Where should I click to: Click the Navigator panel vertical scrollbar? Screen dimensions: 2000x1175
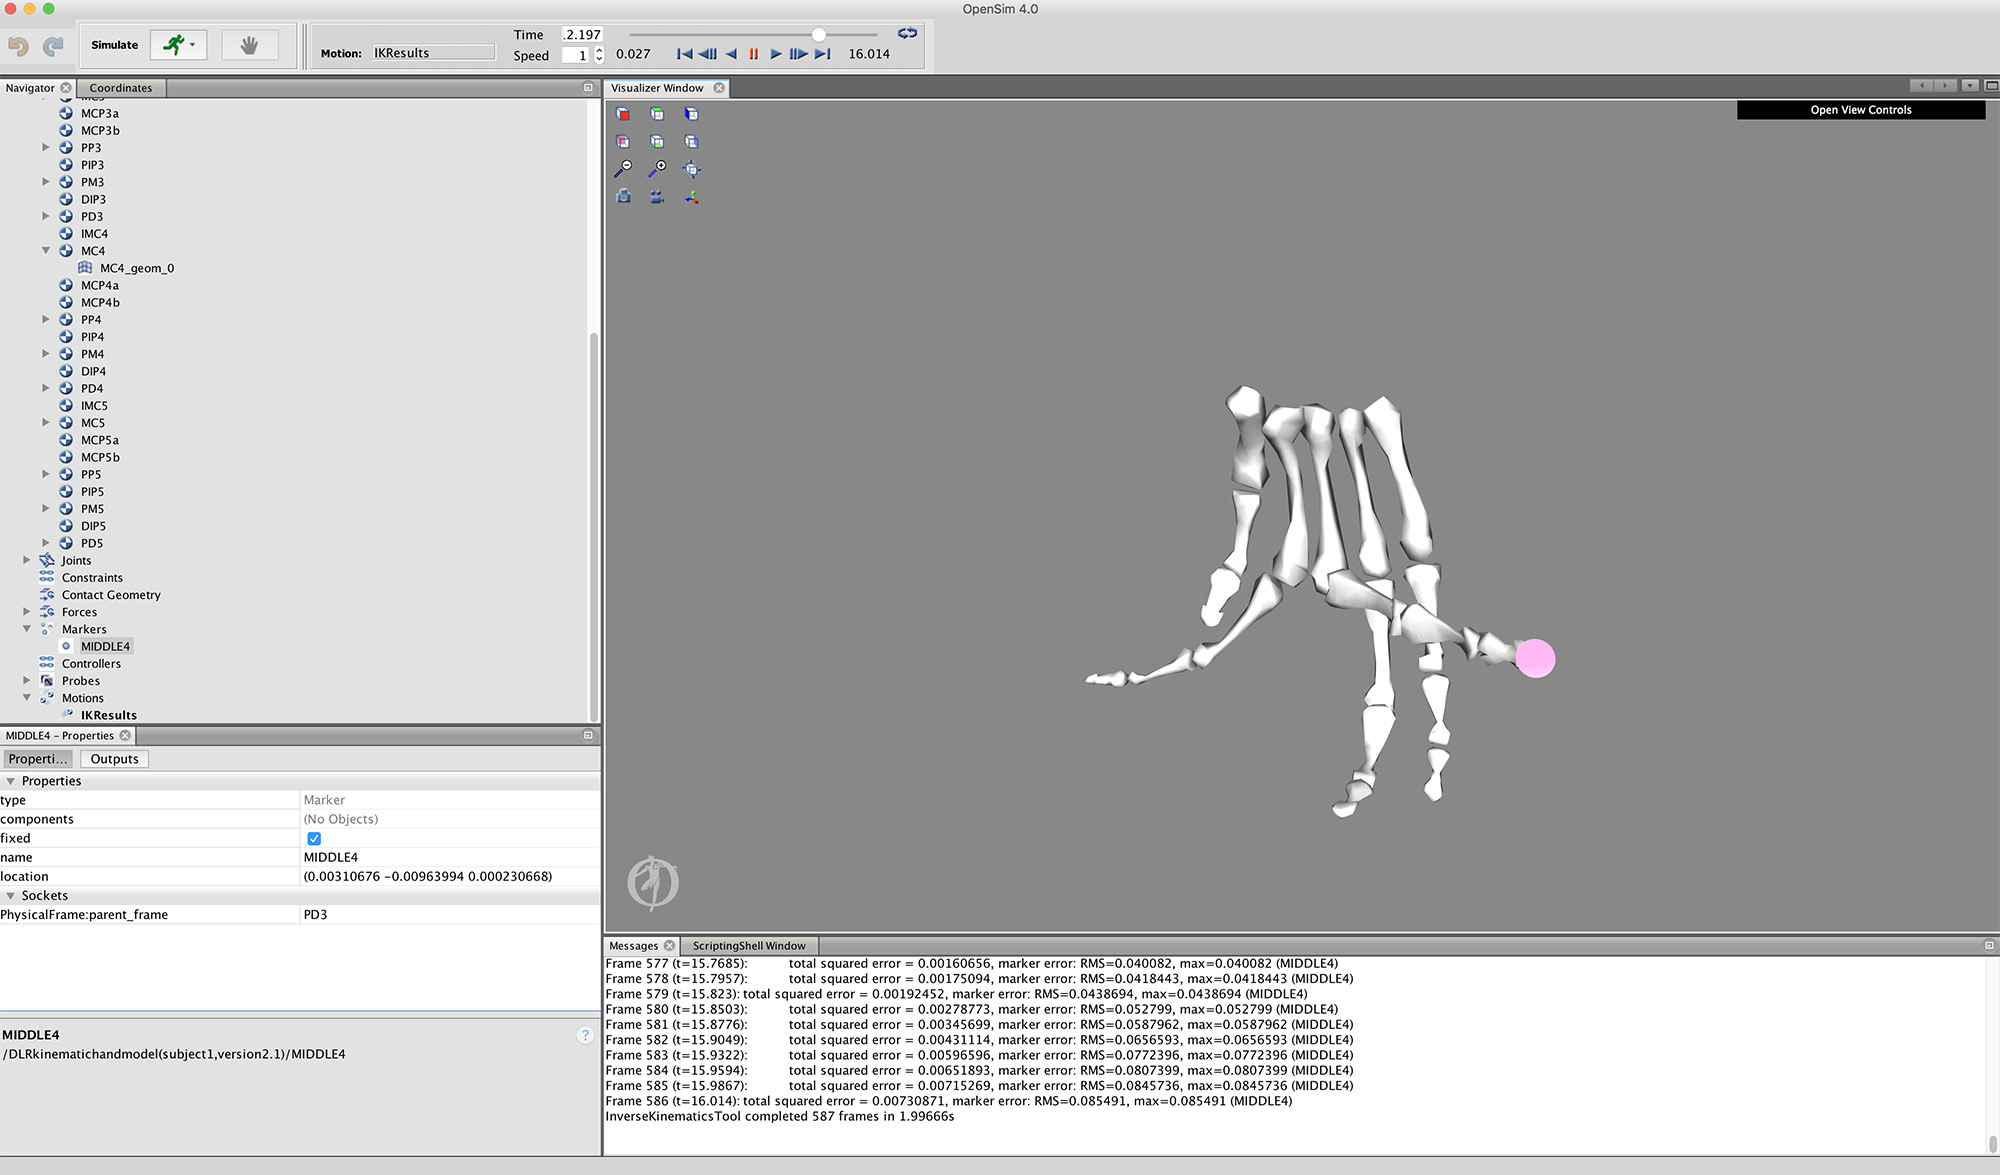[x=594, y=525]
